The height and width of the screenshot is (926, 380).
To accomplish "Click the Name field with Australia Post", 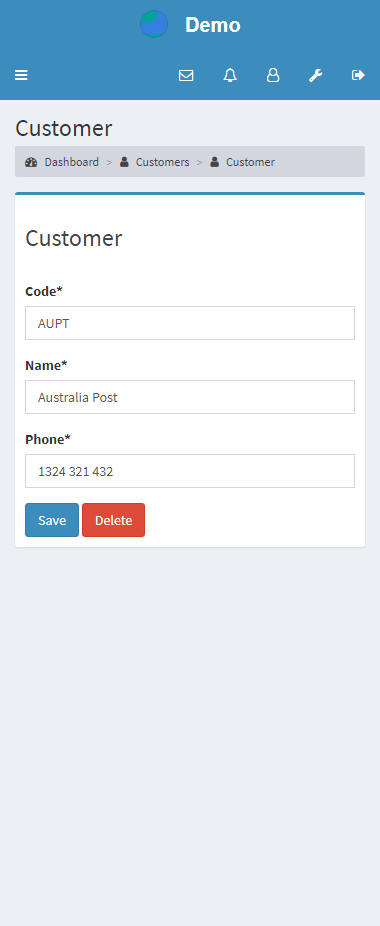I will [190, 397].
